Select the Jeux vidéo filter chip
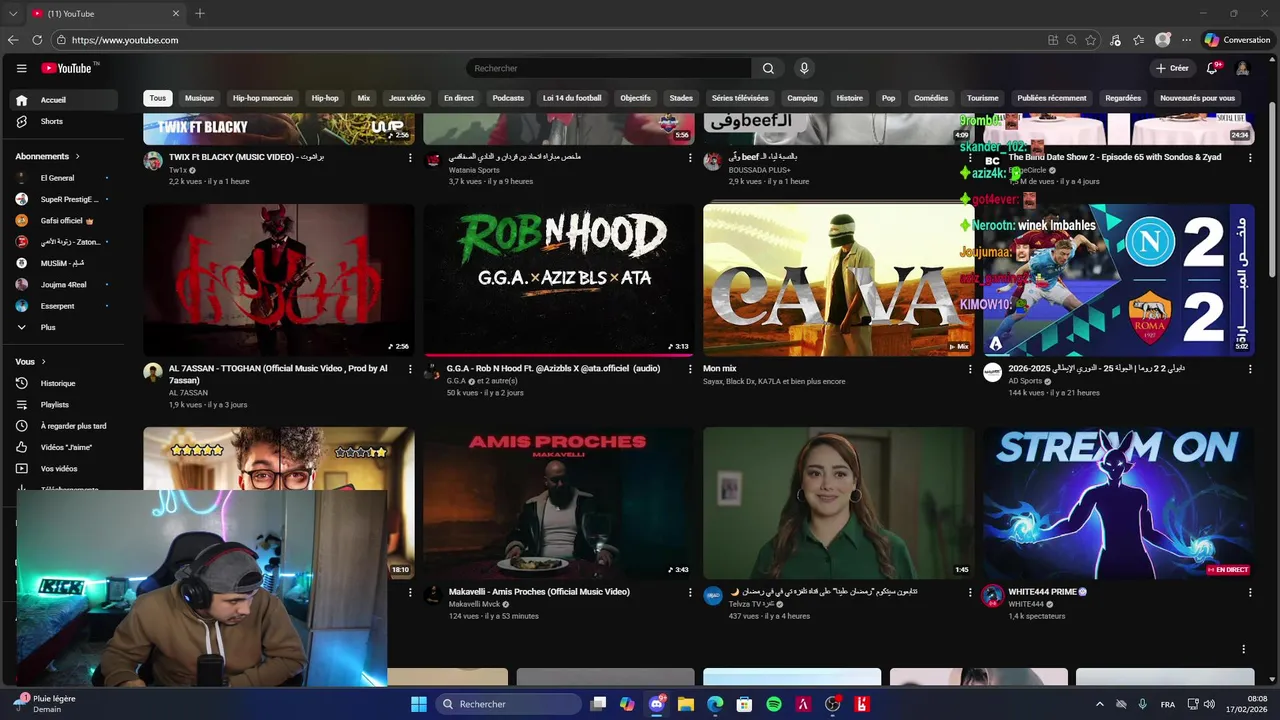This screenshot has height=720, width=1280. 407,98
